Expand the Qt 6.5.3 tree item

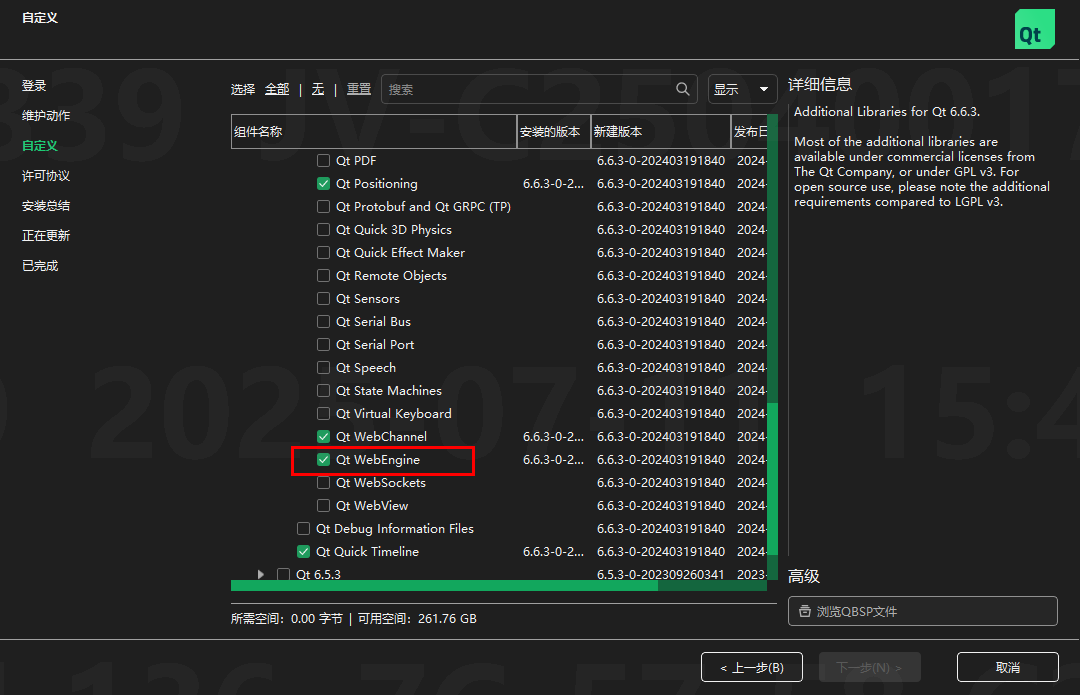(x=260, y=574)
